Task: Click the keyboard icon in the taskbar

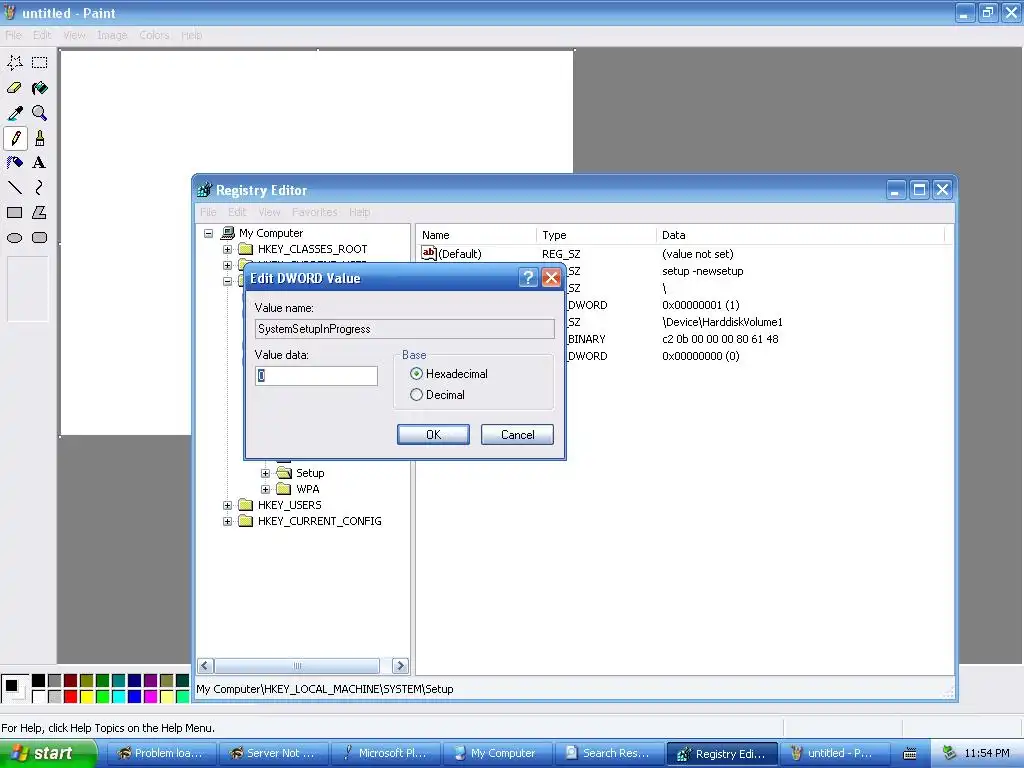Action: point(910,754)
